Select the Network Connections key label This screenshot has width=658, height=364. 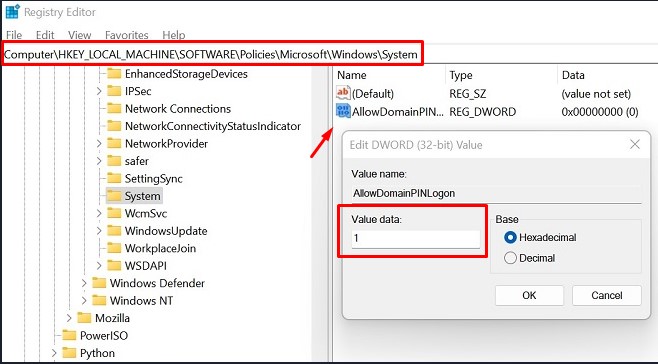(x=178, y=109)
